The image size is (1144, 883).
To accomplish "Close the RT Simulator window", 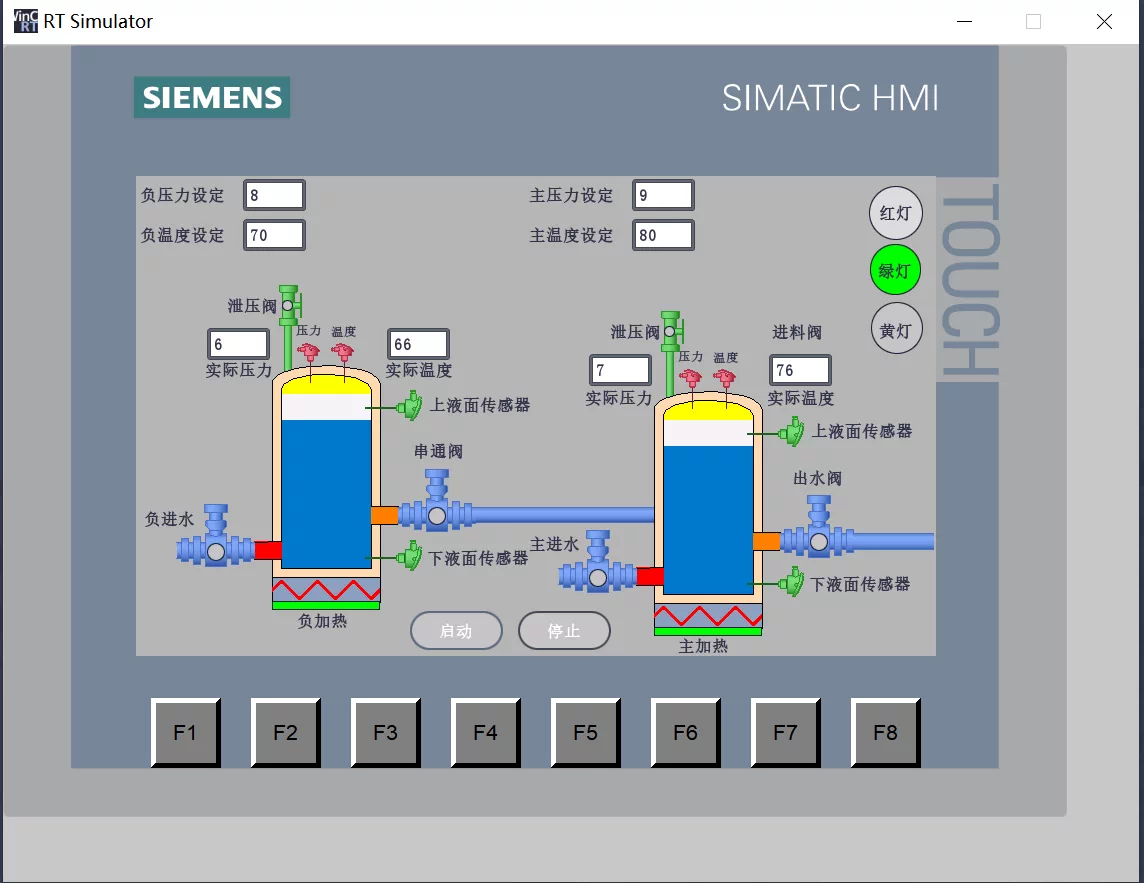I will tap(1105, 21).
